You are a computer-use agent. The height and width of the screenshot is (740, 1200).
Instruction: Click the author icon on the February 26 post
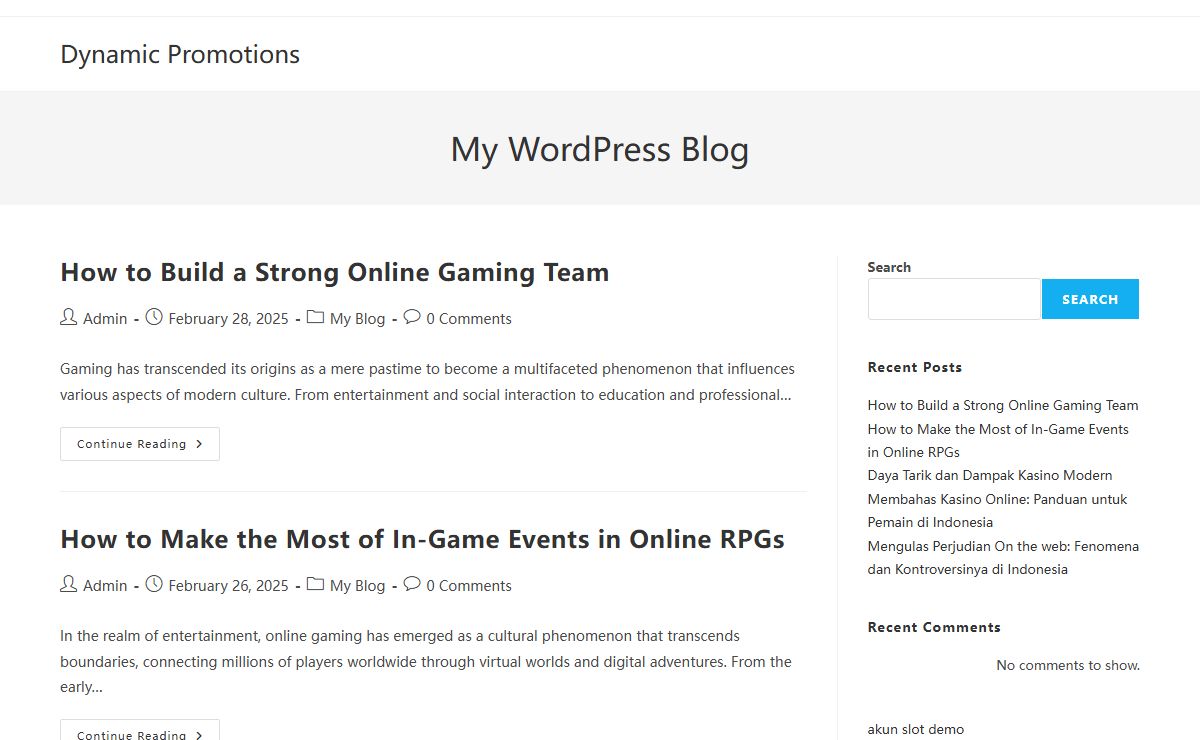pos(68,585)
